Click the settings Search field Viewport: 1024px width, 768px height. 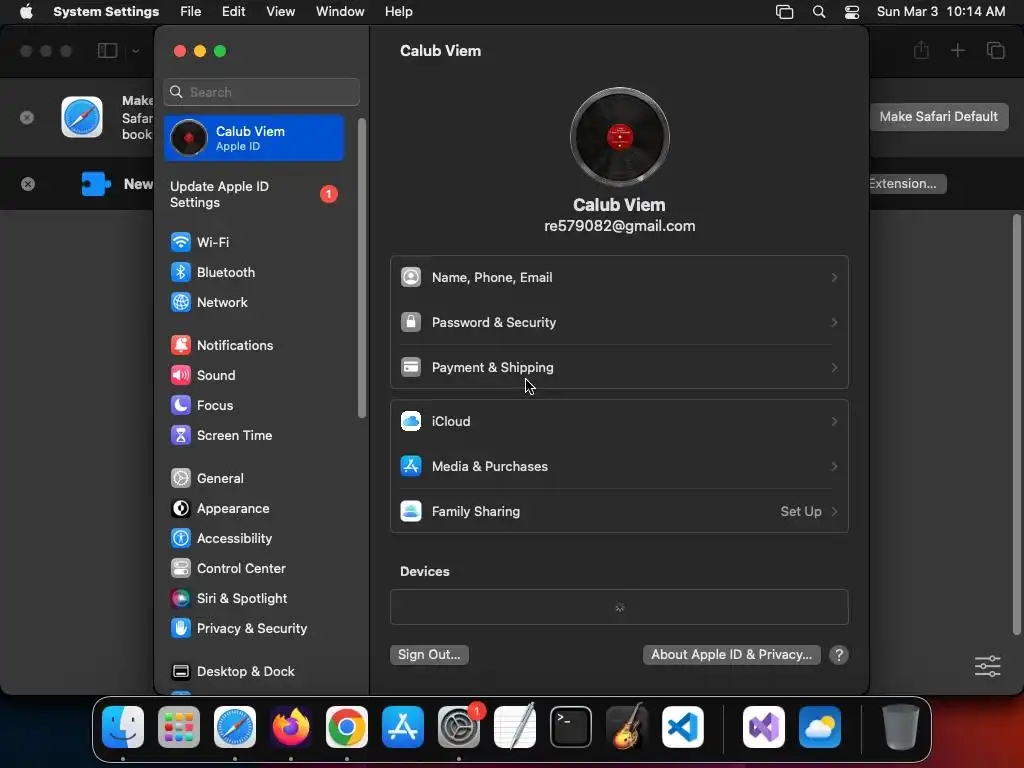point(261,92)
